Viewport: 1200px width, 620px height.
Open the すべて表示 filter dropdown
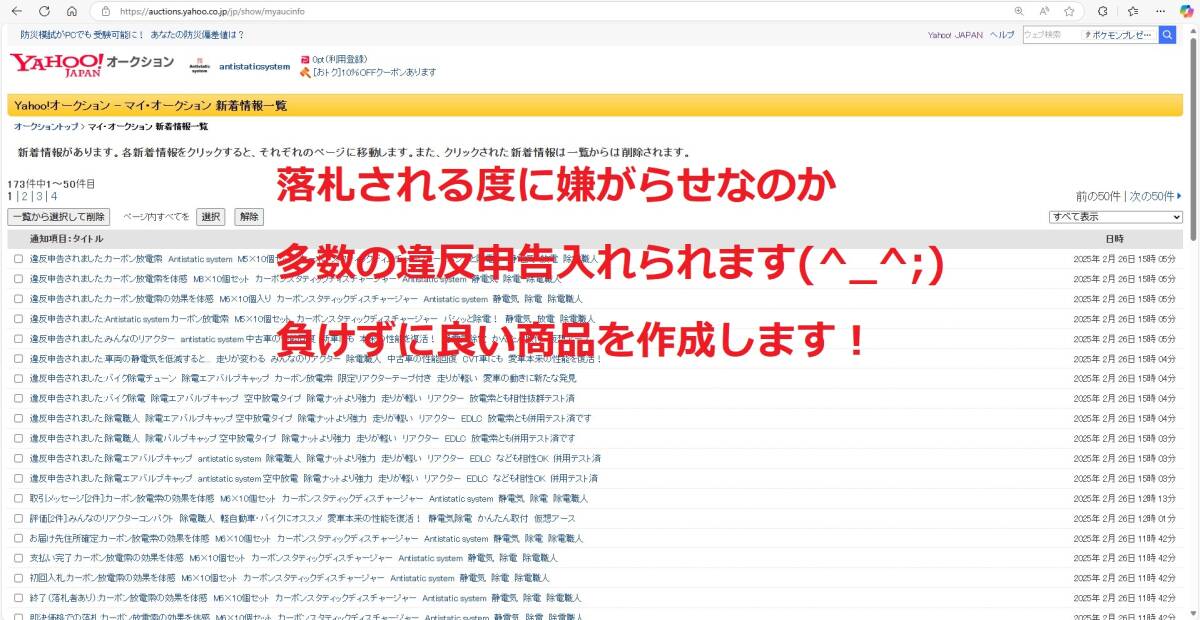pyautogui.click(x=1115, y=216)
